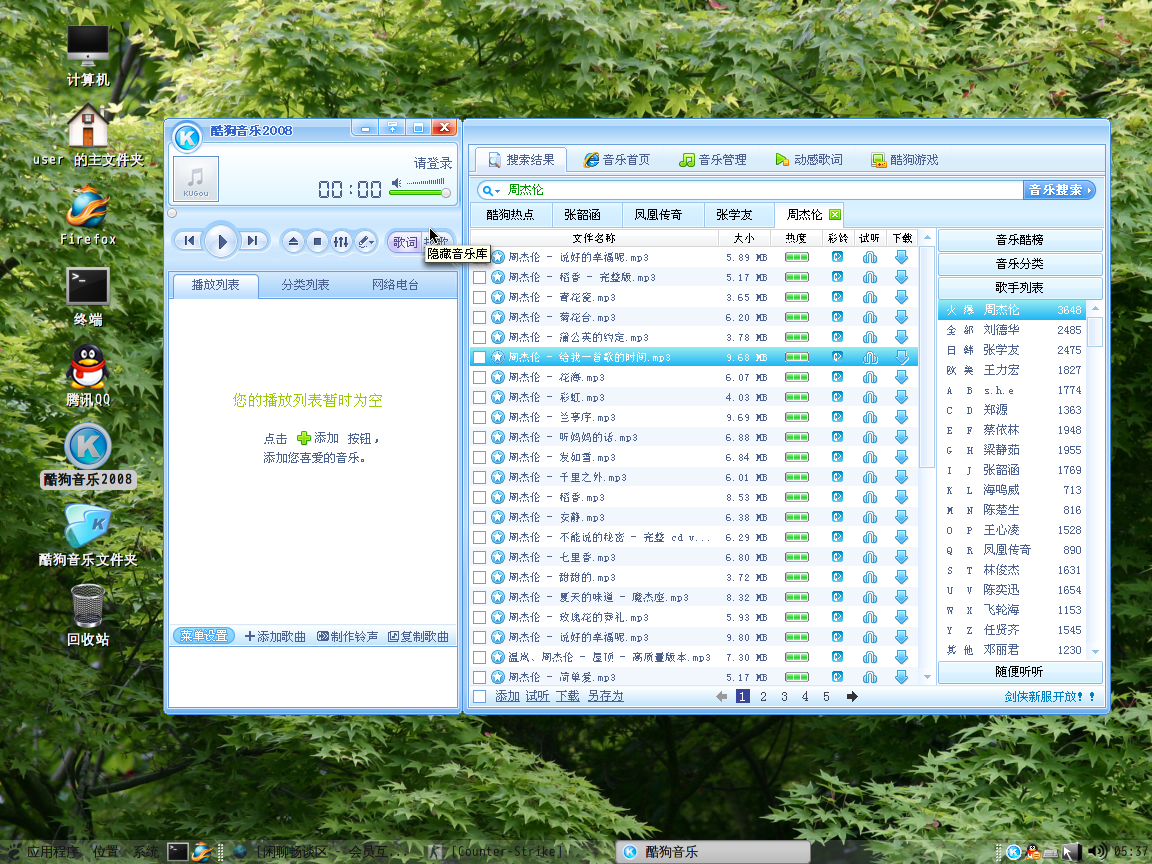Open the 音乐首页 tab
This screenshot has height=864, width=1152.
[616, 159]
